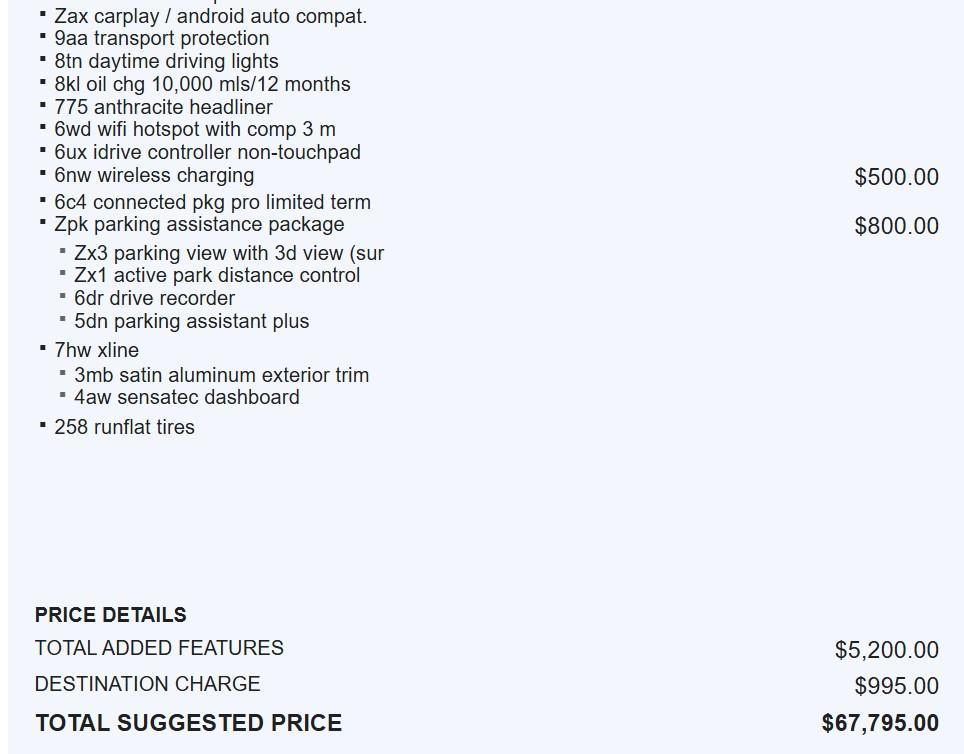Click the 8tn daytime driving lights entry
Viewport: 964px width, 754px height.
click(166, 61)
